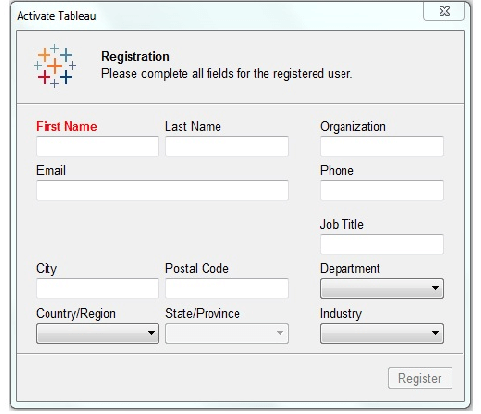Click into the Organization field

(x=382, y=146)
